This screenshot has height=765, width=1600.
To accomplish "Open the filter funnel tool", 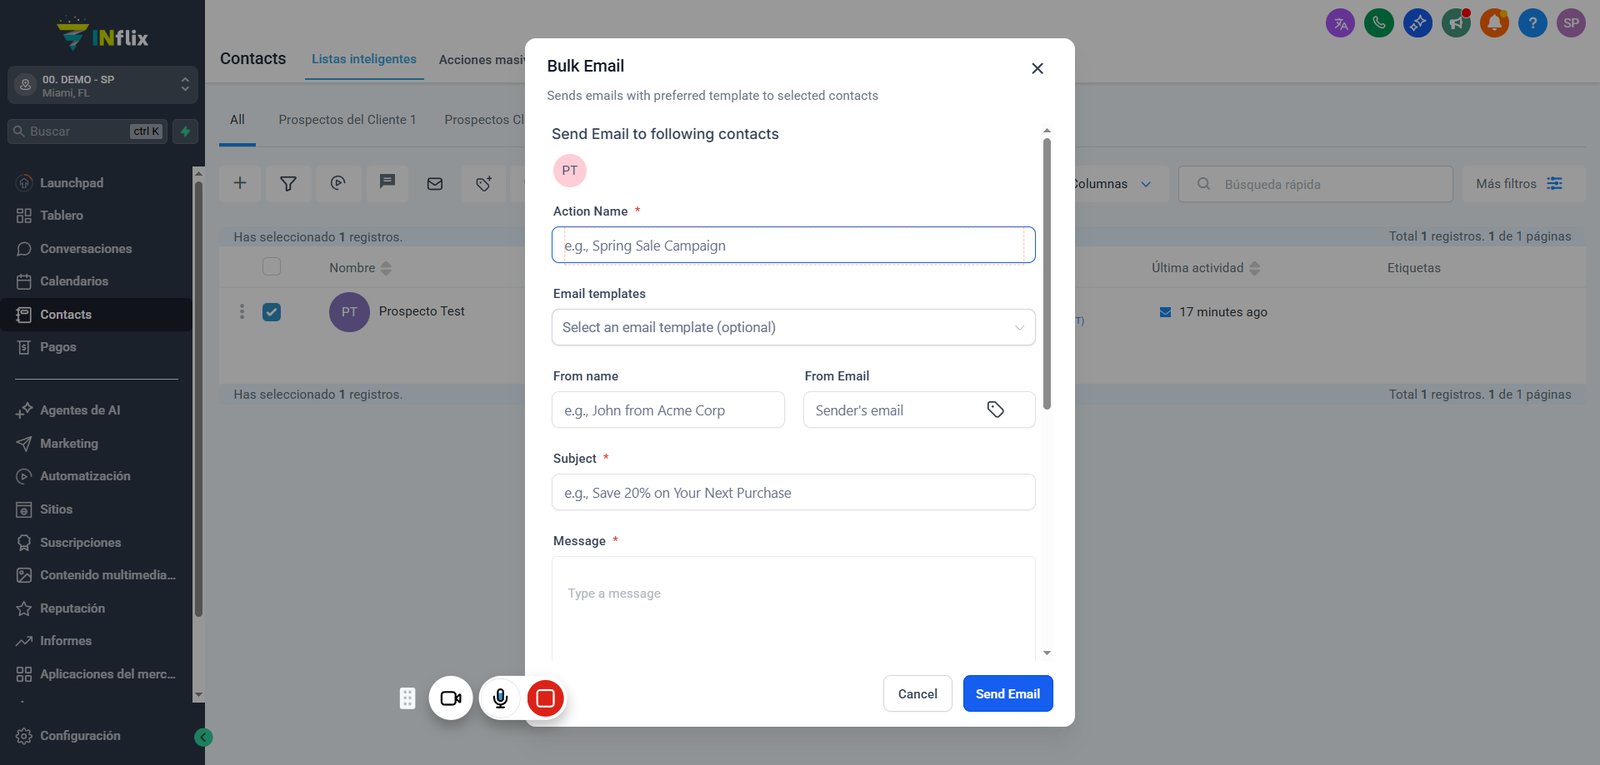I will [x=288, y=183].
